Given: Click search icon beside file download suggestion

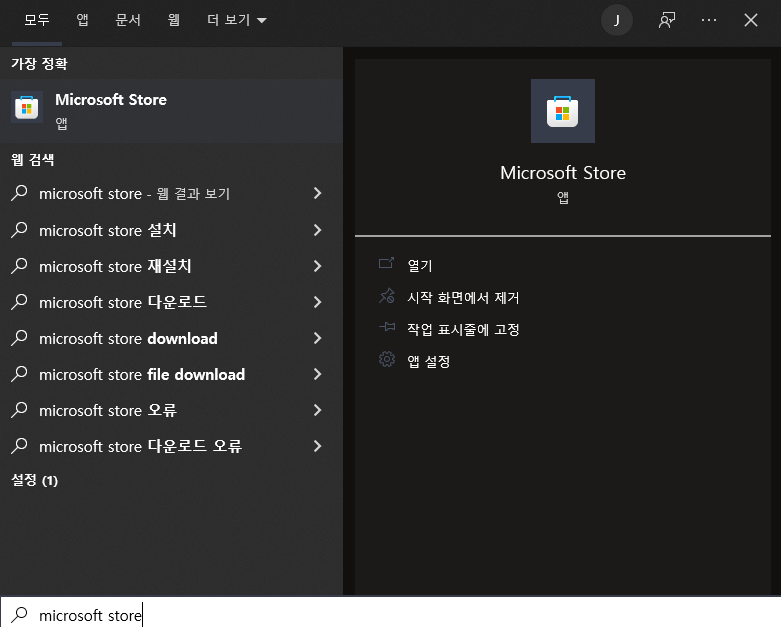Looking at the screenshot, I should click(x=19, y=374).
